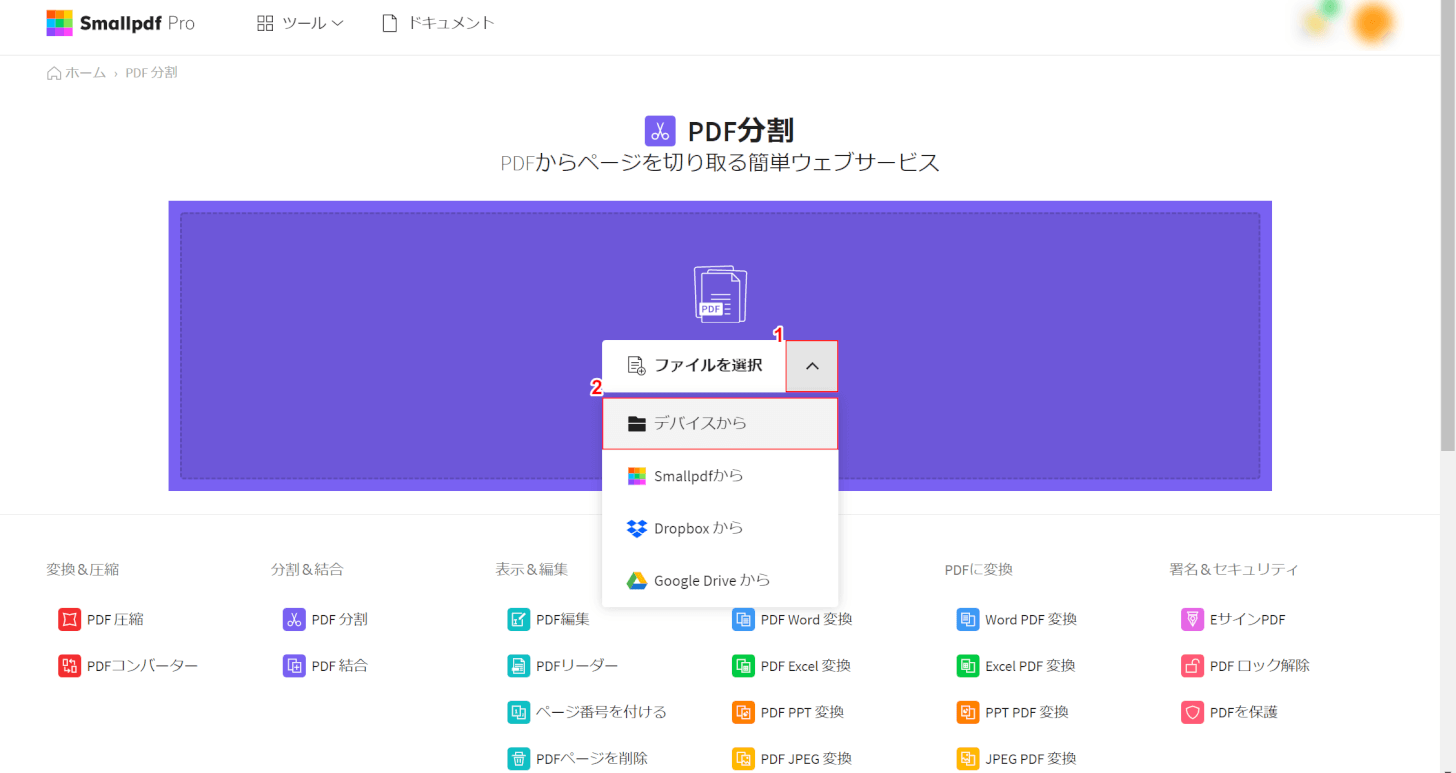Click the PDF PPT 変換 icon
Viewport: 1456px width, 773px height.
coord(743,712)
